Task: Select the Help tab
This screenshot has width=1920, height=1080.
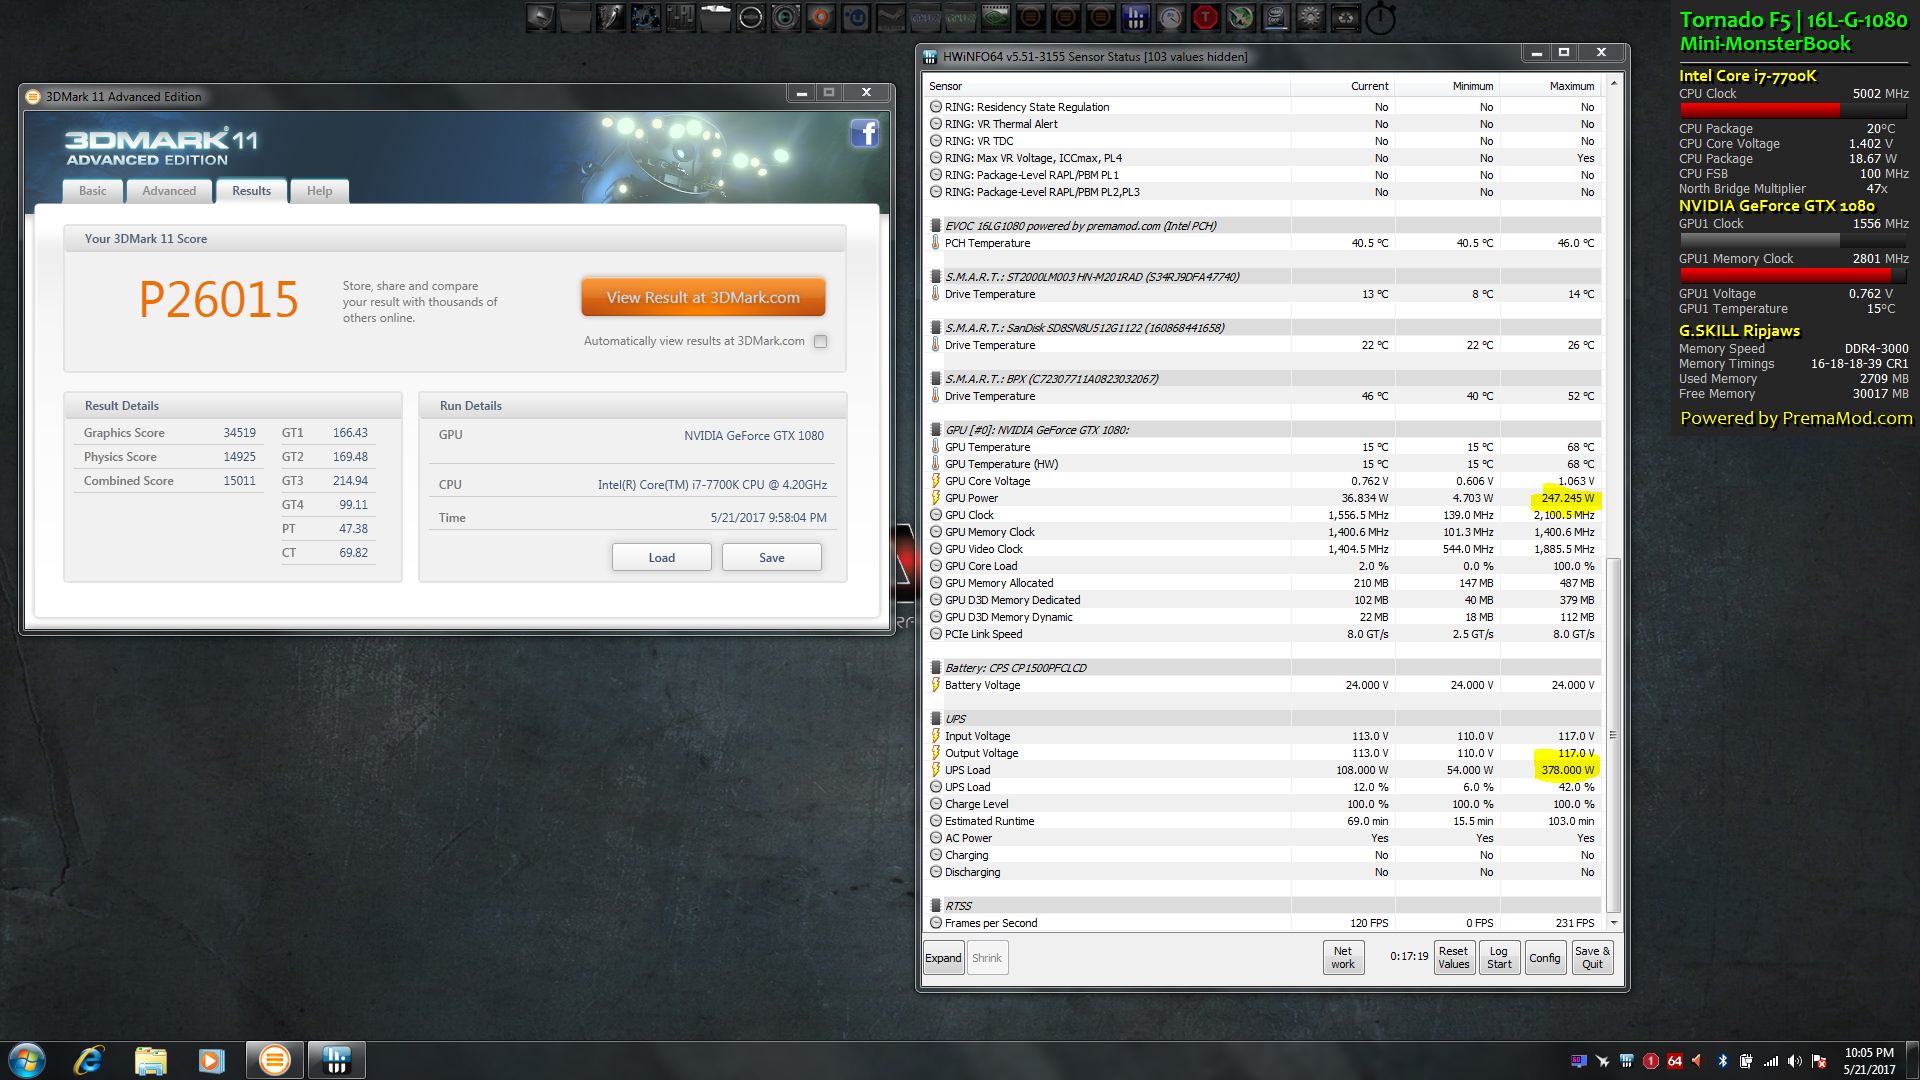Action: [x=319, y=191]
